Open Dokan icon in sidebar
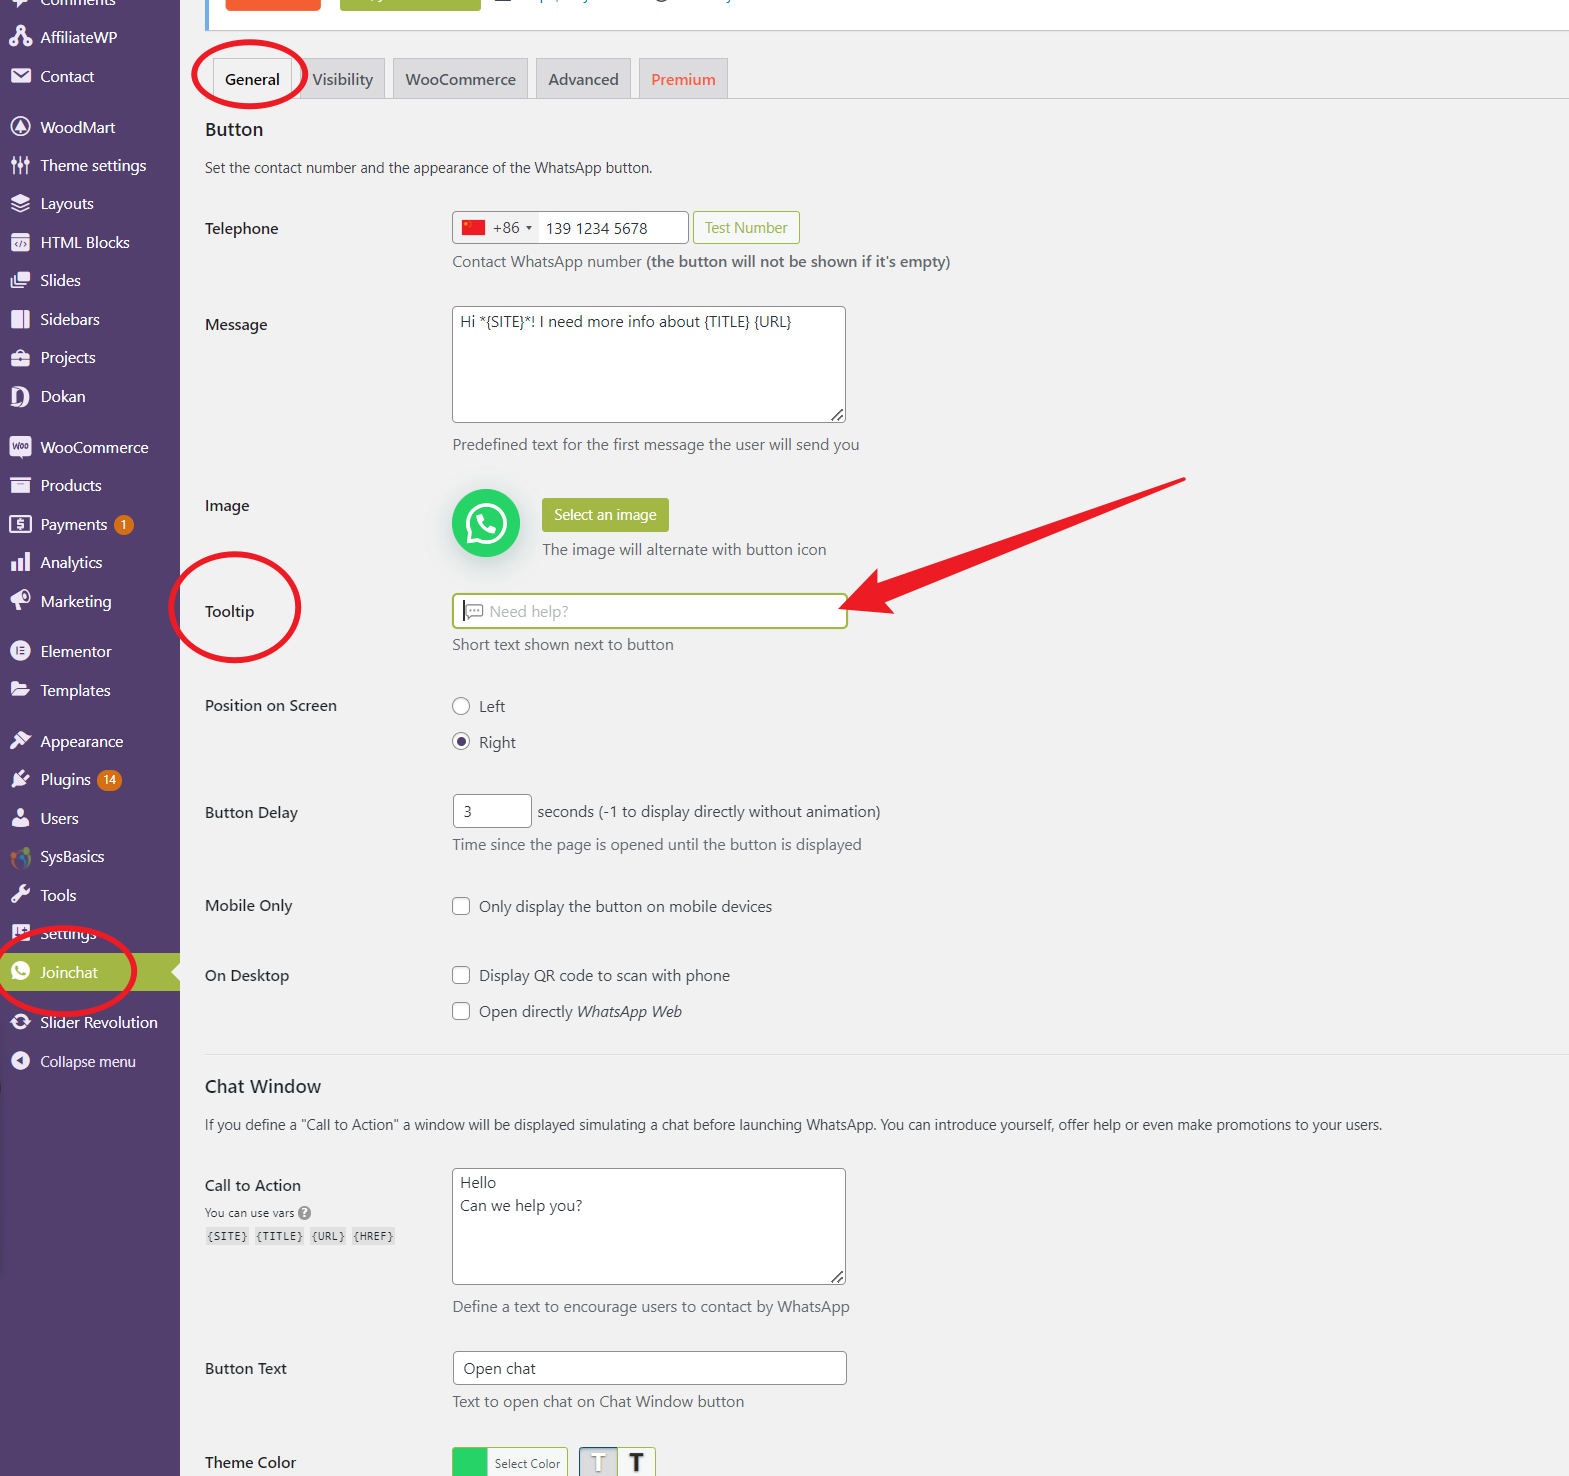Image resolution: width=1569 pixels, height=1476 pixels. pyautogui.click(x=20, y=396)
